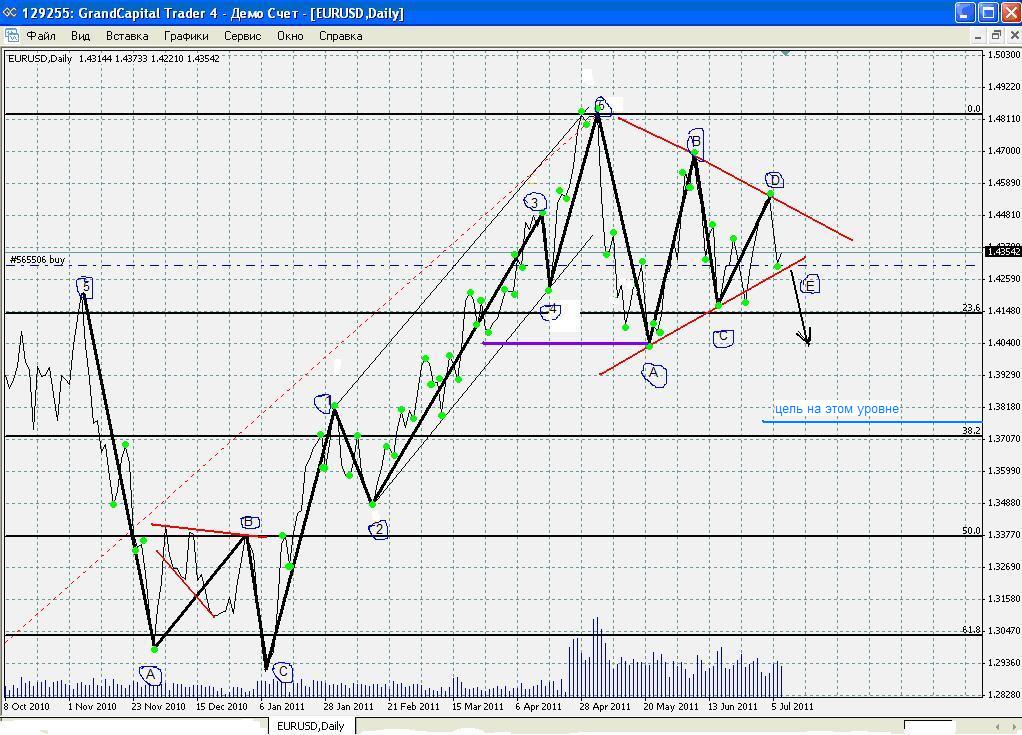Click the 1.31580 price scale label
Image resolution: width=1022 pixels, height=735 pixels.
[x=1004, y=599]
